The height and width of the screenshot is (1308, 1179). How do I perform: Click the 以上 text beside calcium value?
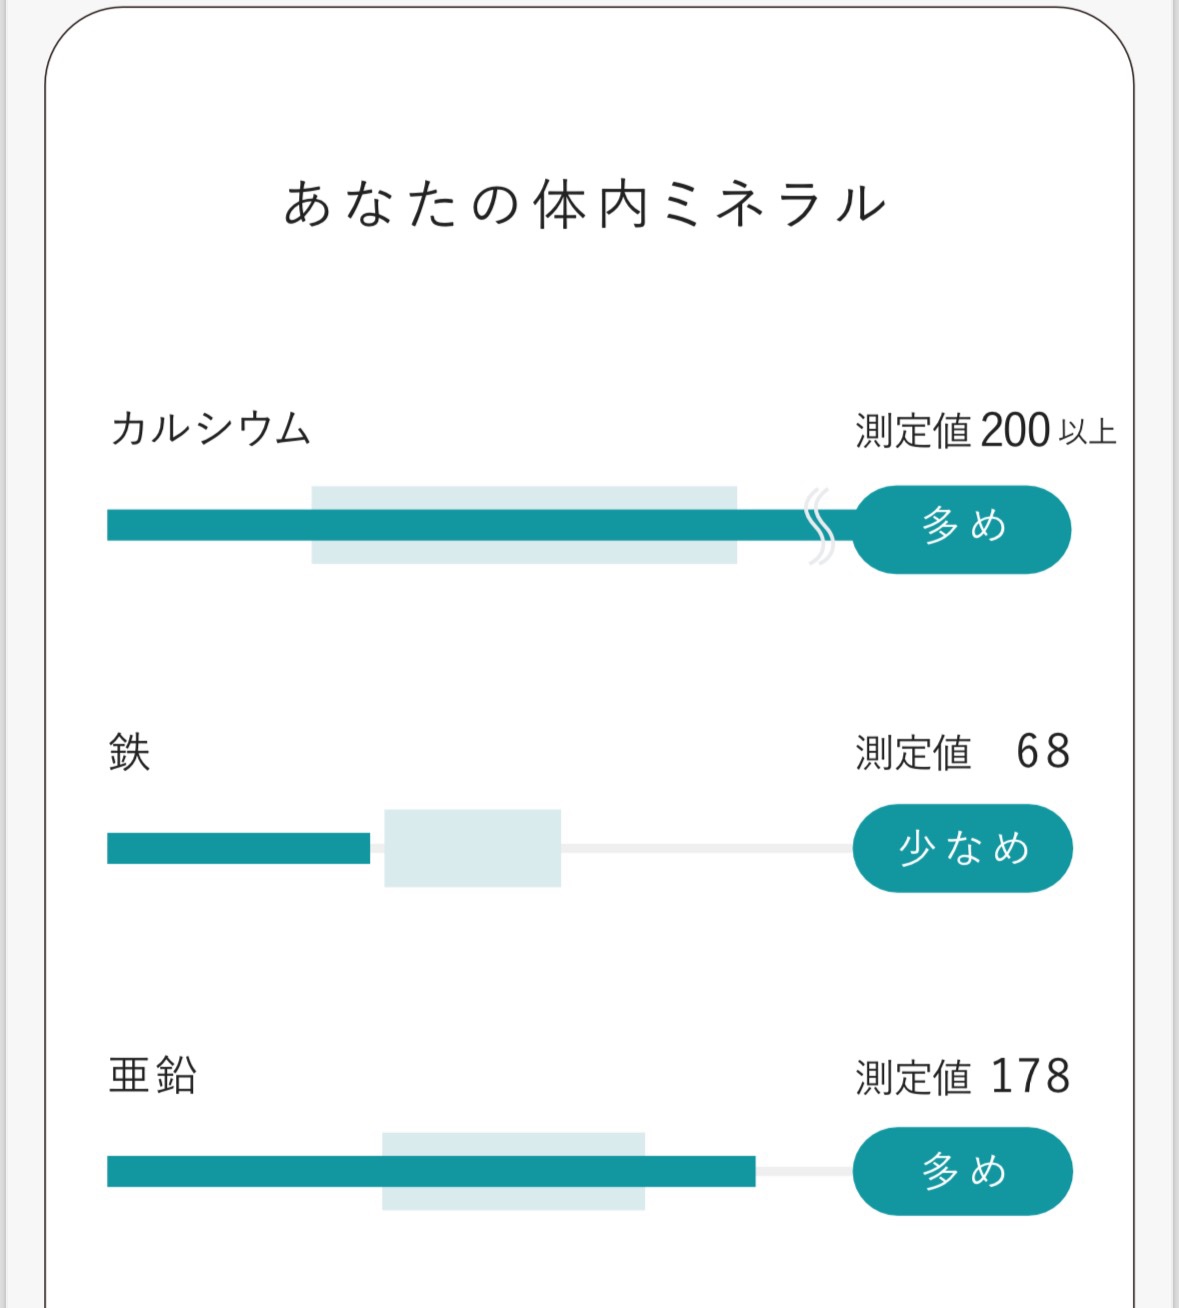(x=1087, y=433)
